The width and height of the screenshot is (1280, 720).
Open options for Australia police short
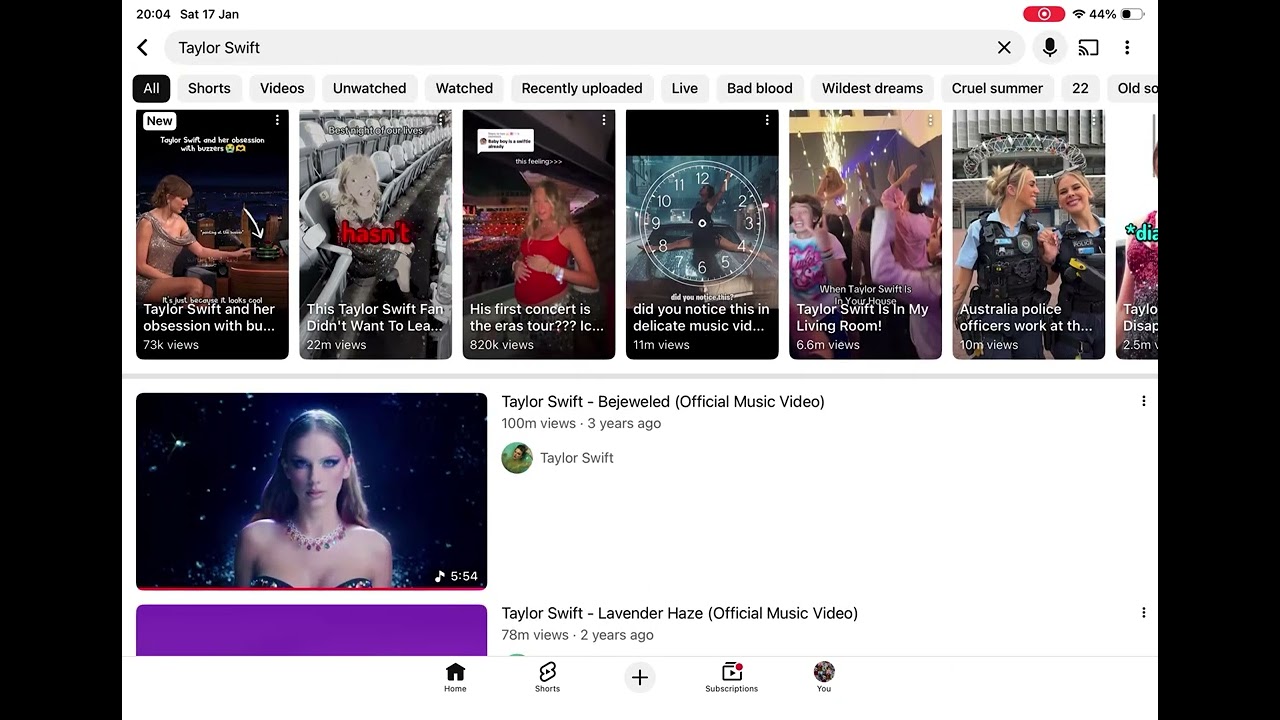tap(1093, 120)
